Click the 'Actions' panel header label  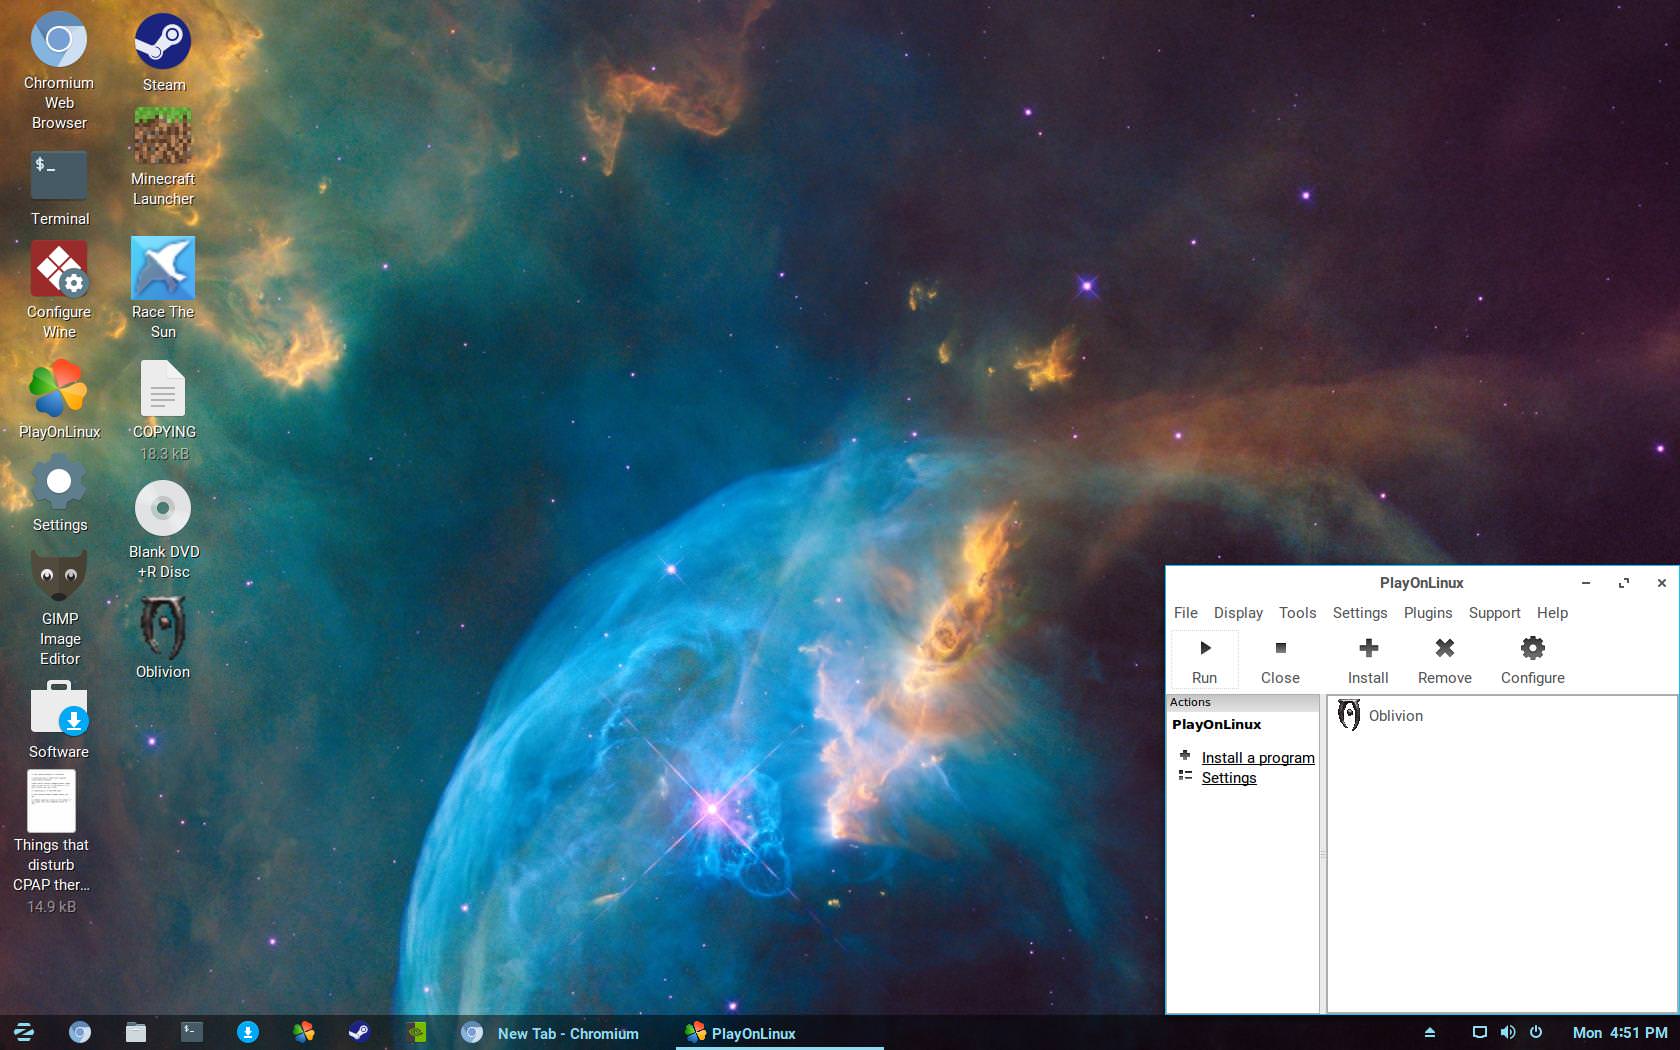[1190, 702]
